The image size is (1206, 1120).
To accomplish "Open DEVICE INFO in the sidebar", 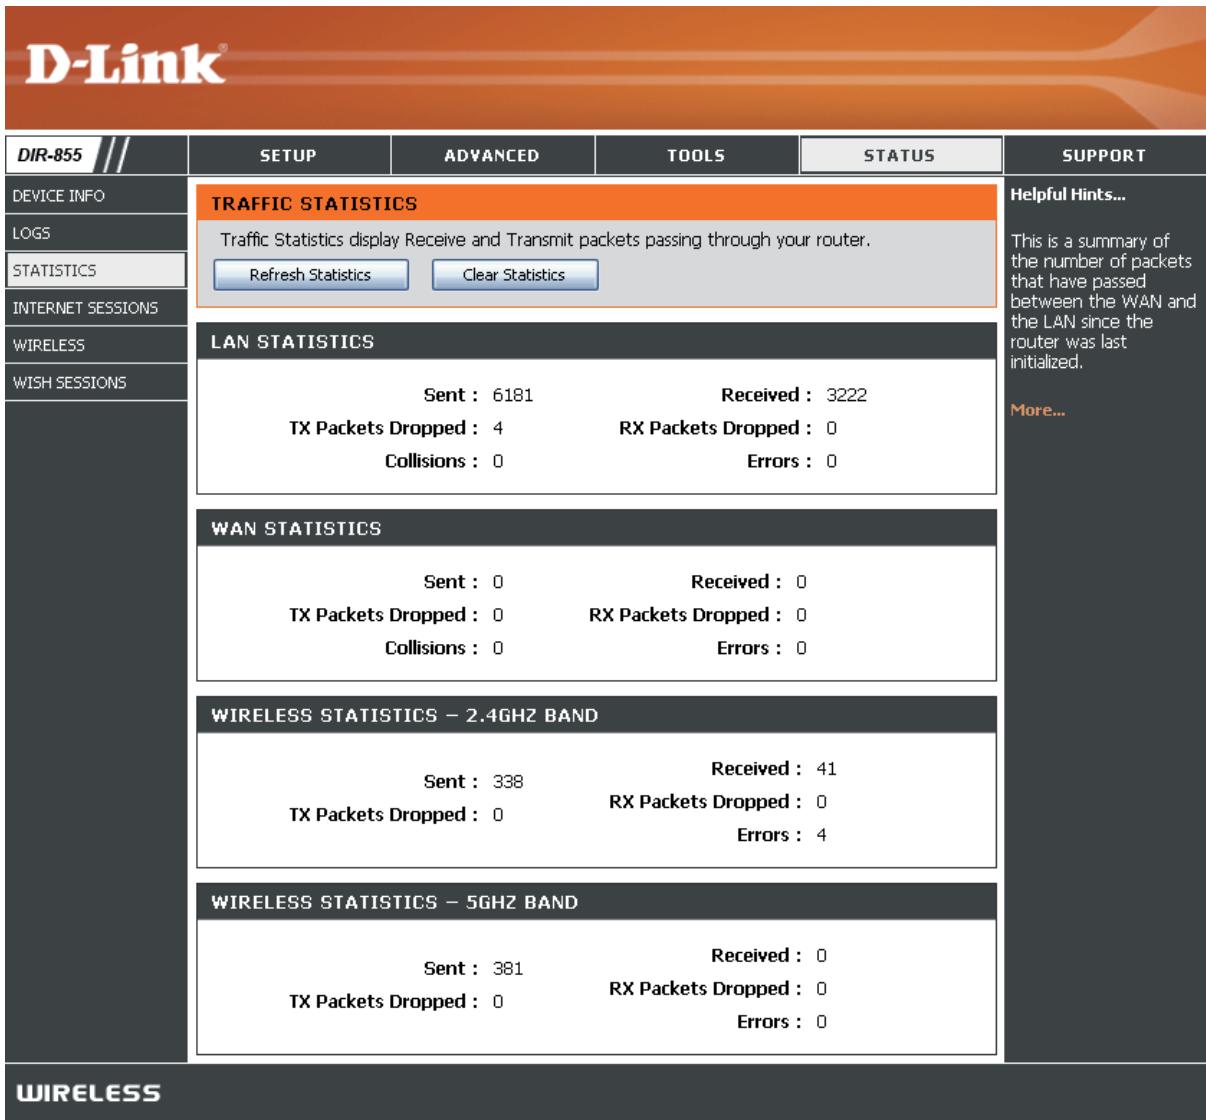I will click(94, 195).
